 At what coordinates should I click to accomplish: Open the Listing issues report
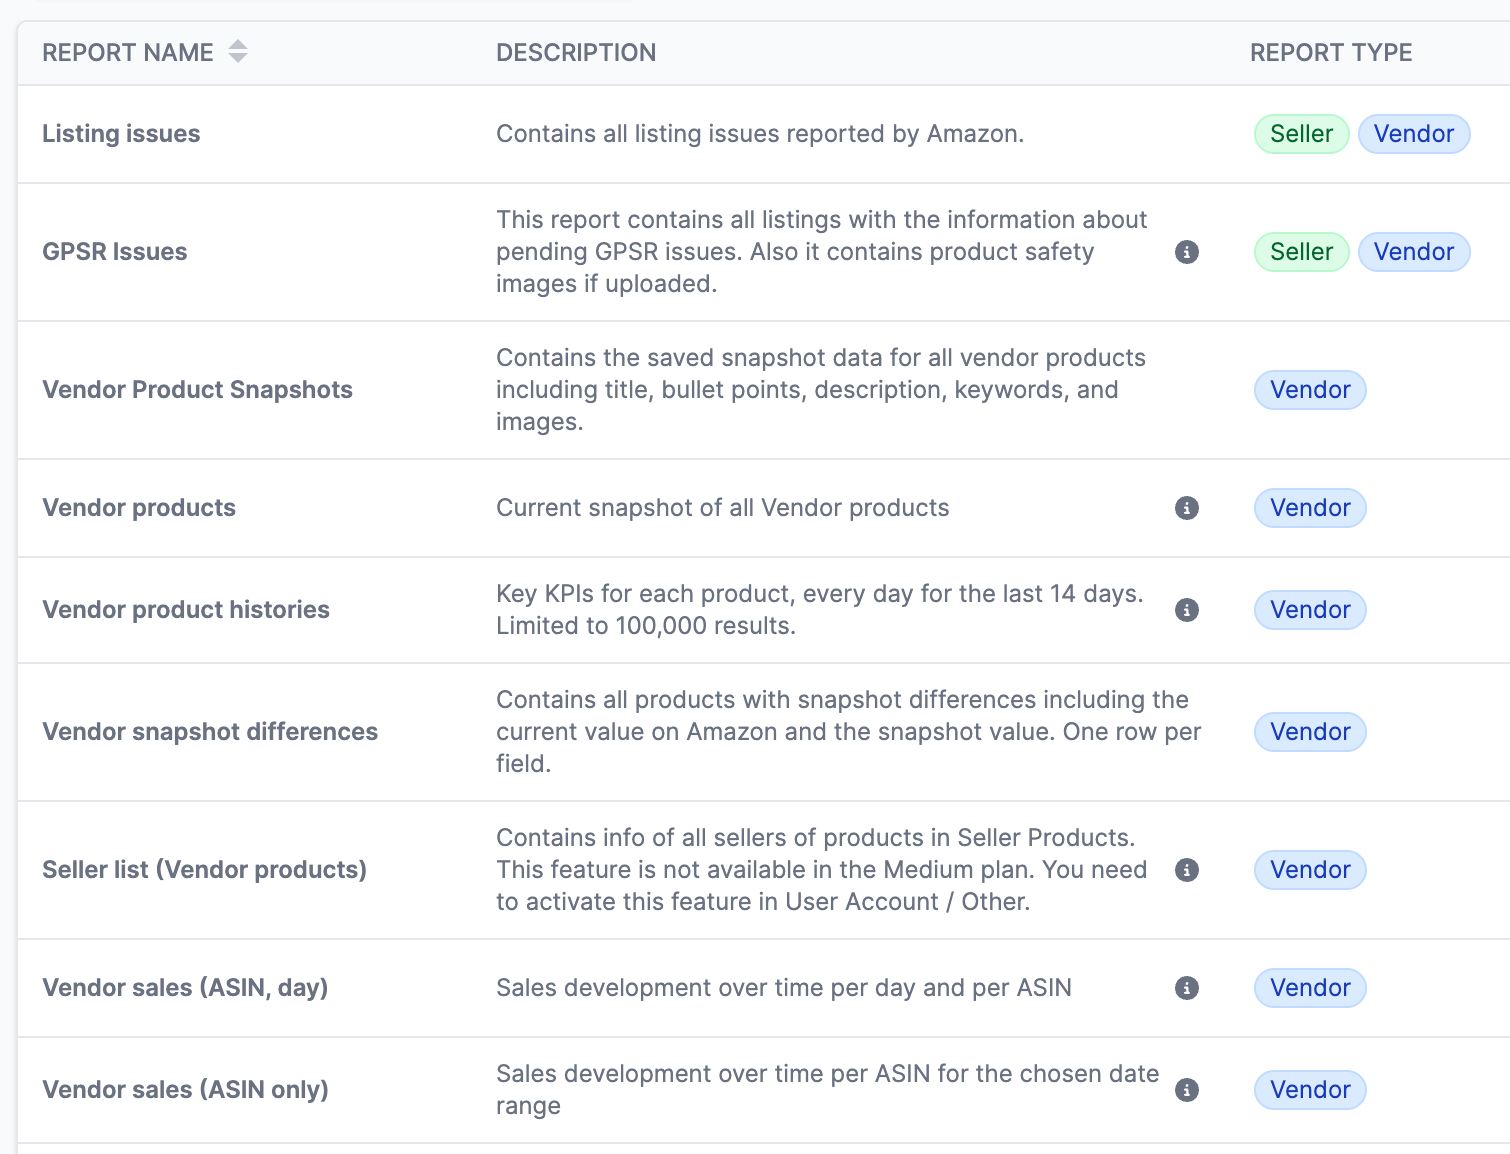pos(121,134)
